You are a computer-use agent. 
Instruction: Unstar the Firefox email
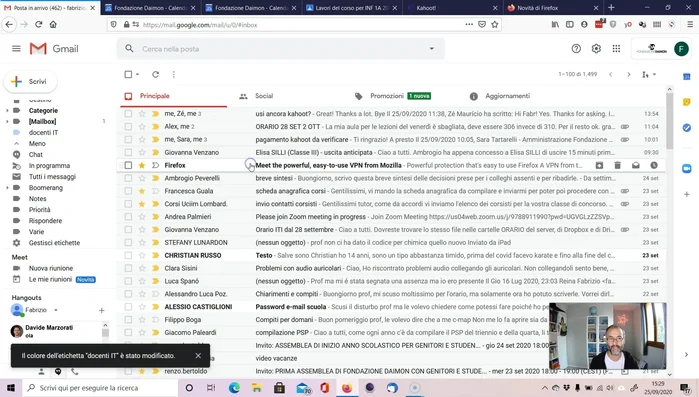142,165
